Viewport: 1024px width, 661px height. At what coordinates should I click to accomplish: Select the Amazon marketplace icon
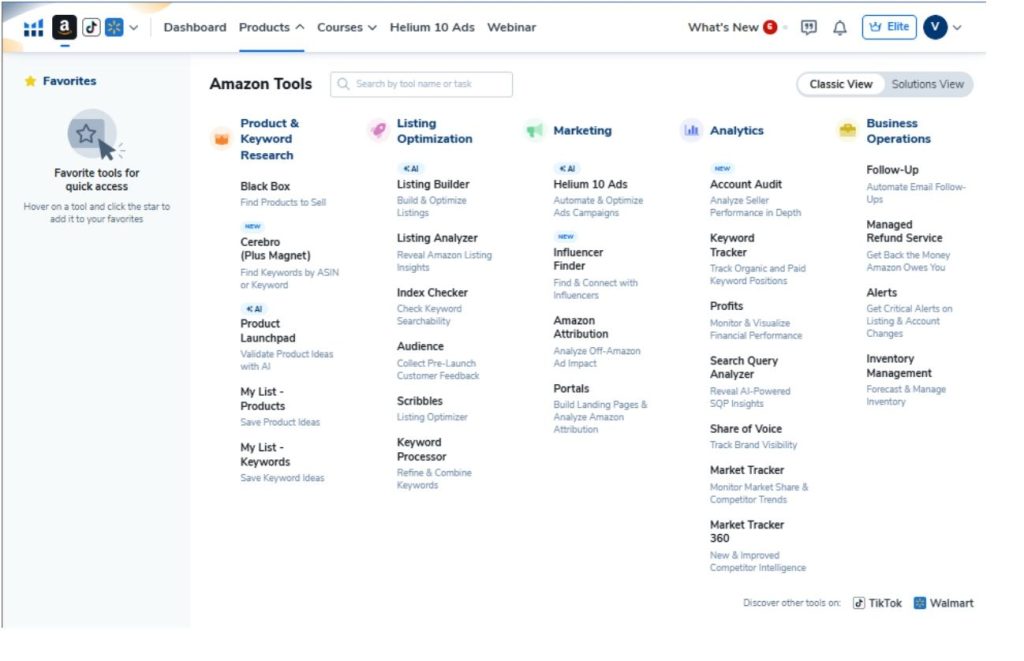[64, 27]
